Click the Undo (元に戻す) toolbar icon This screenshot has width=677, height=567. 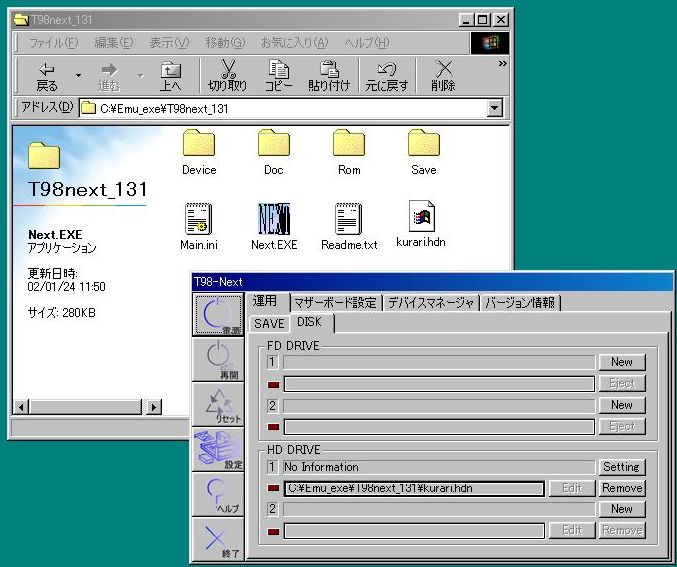tap(386, 76)
